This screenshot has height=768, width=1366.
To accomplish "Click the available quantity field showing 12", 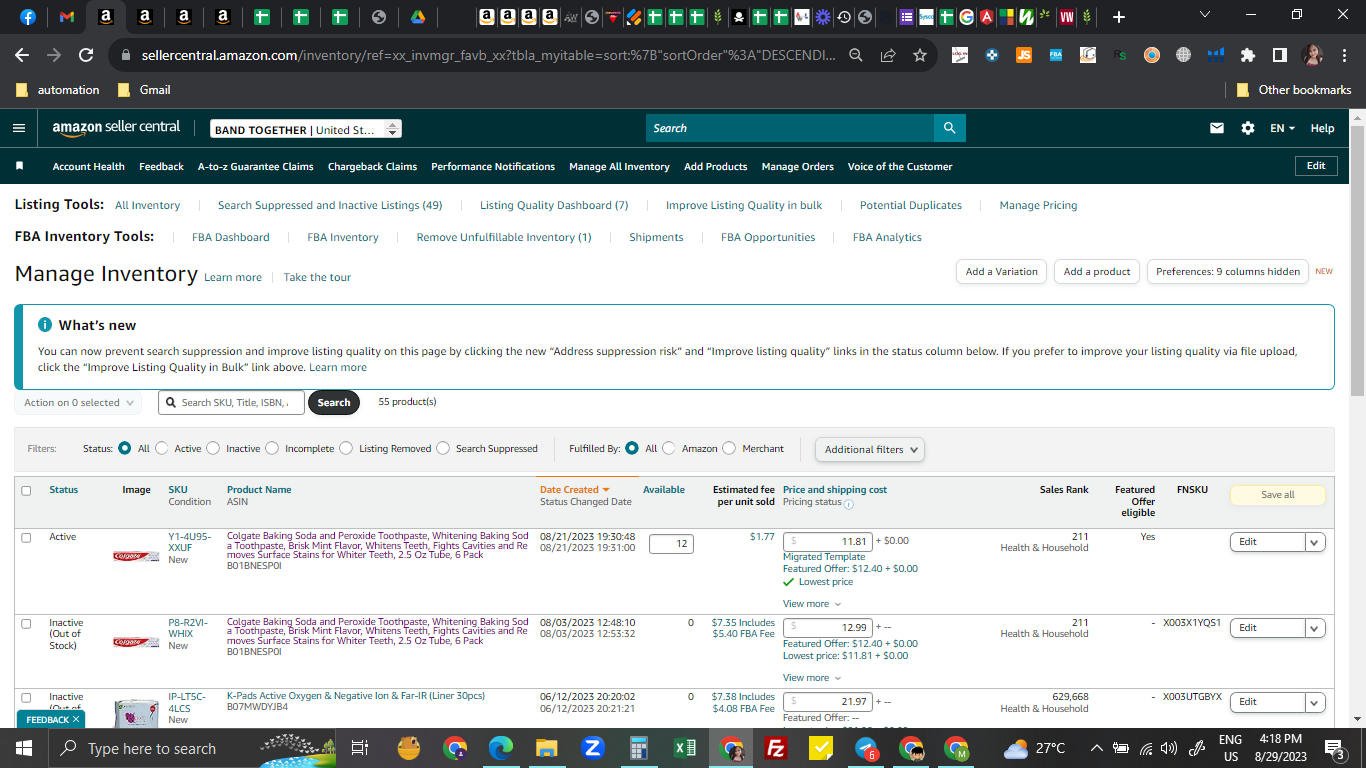I will (x=671, y=544).
